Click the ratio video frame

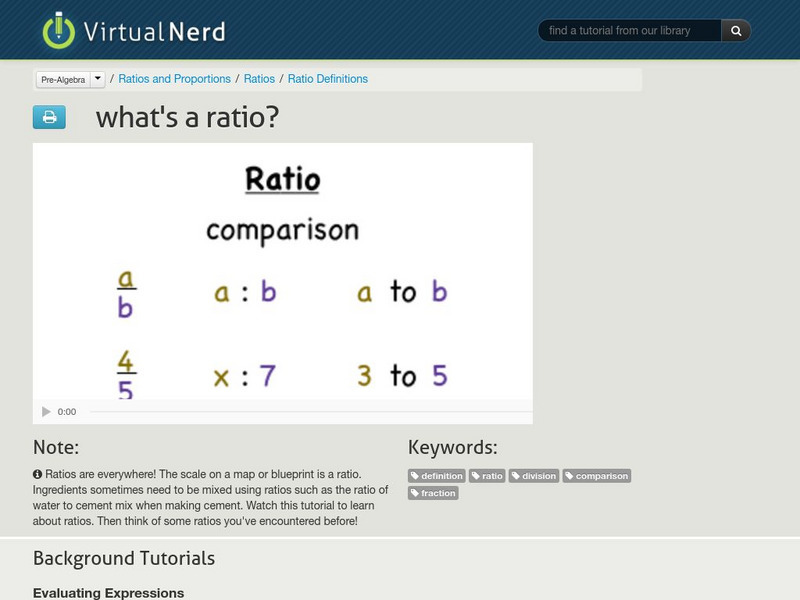click(x=282, y=270)
